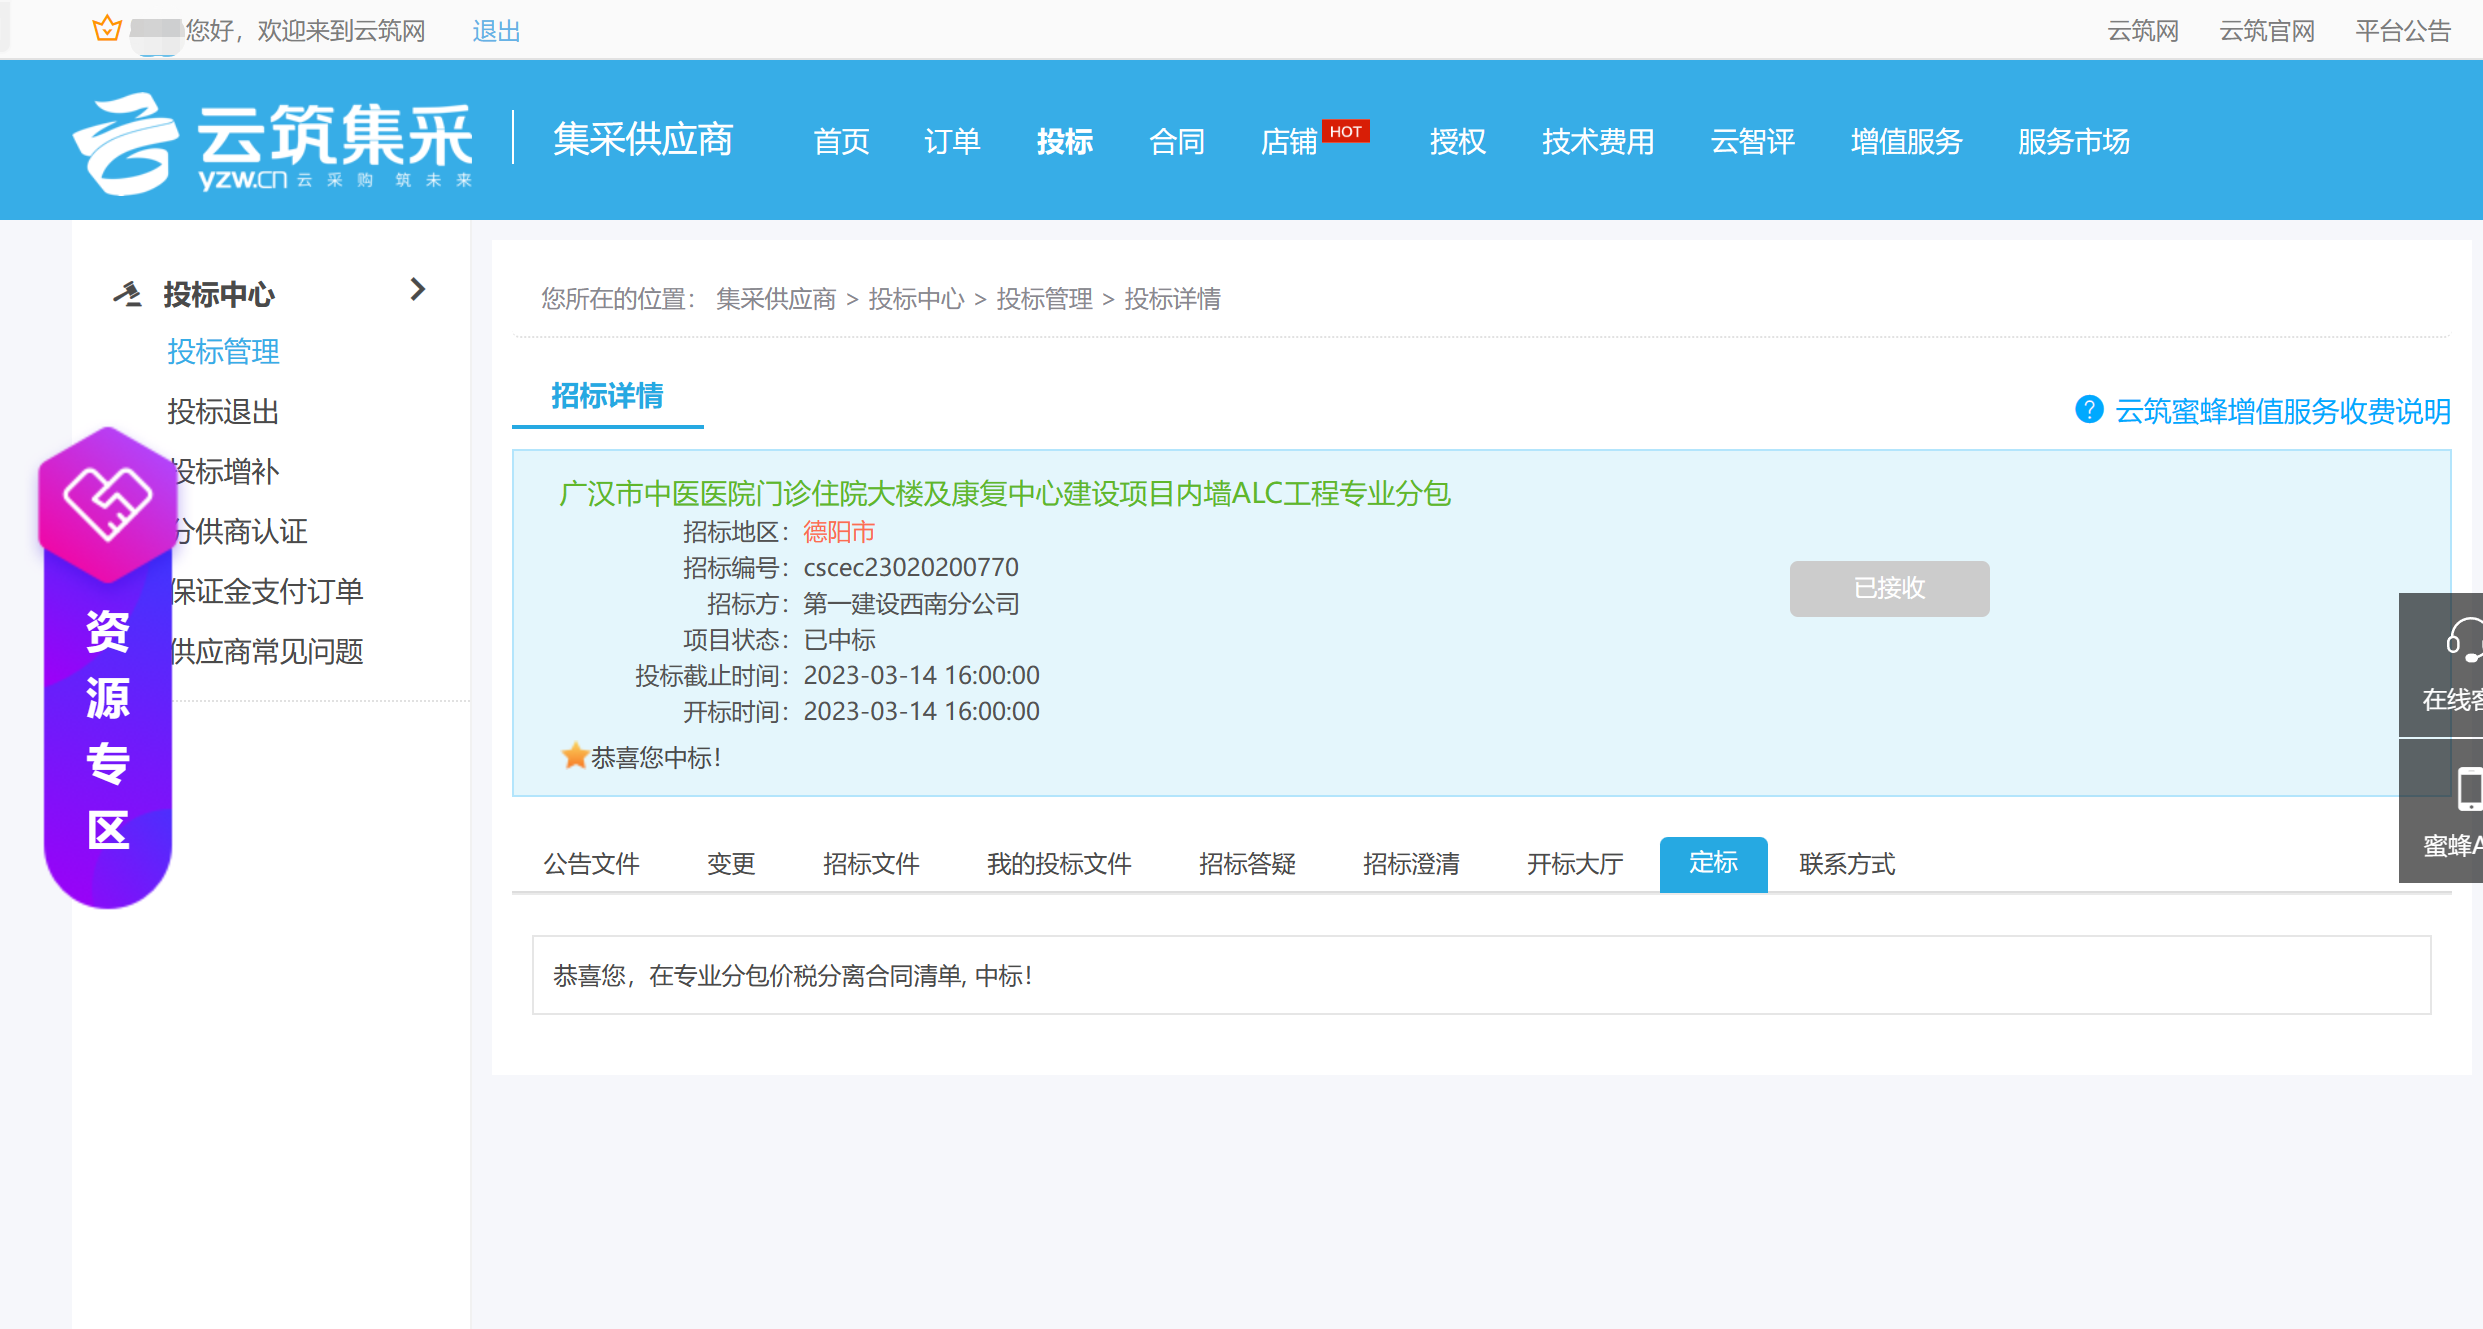Click the 投标管理 breadcrumb link
2483x1329 pixels.
1044,299
